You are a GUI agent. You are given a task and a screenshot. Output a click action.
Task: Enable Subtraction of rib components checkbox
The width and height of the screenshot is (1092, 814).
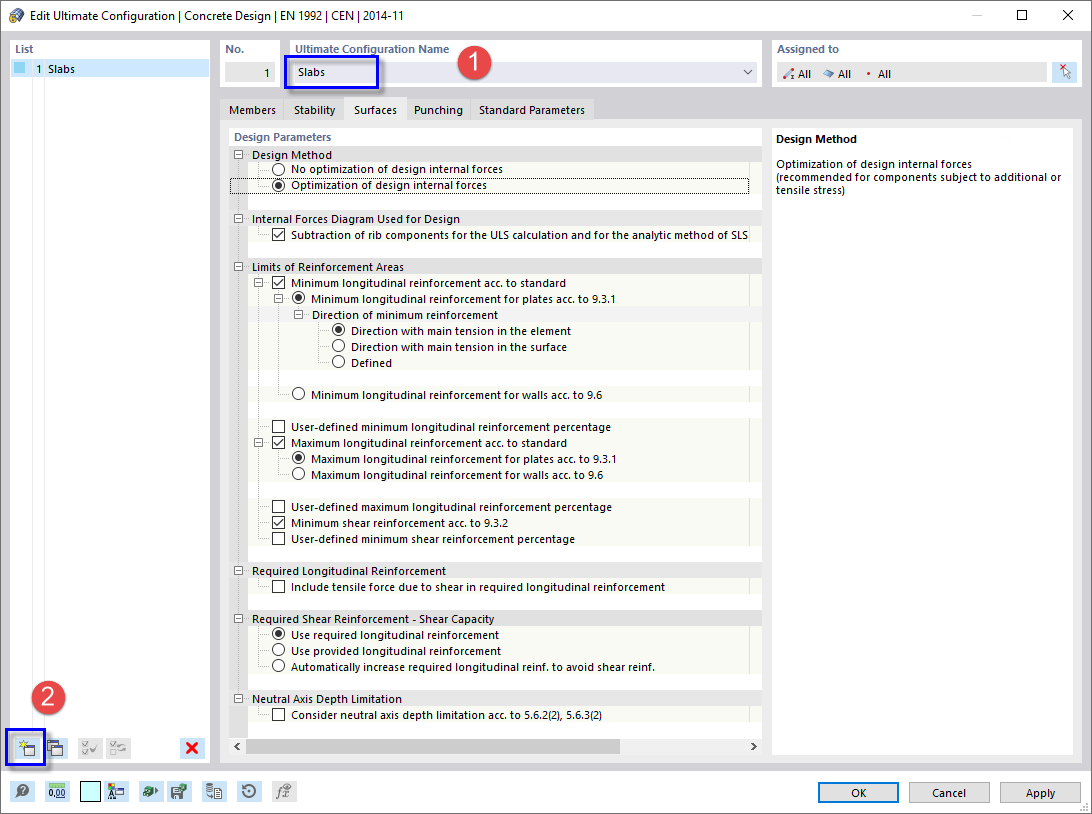point(278,234)
